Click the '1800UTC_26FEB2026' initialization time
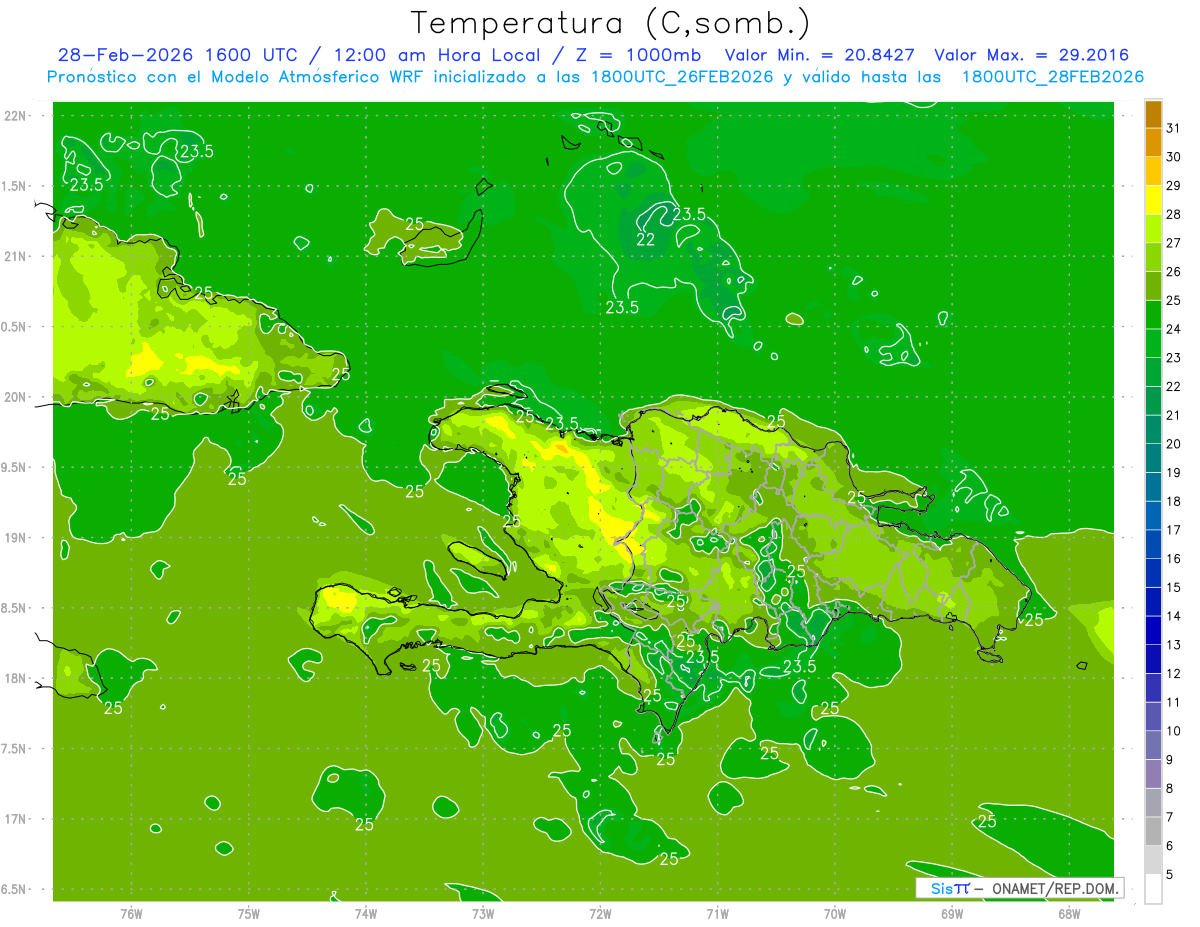 pos(681,77)
